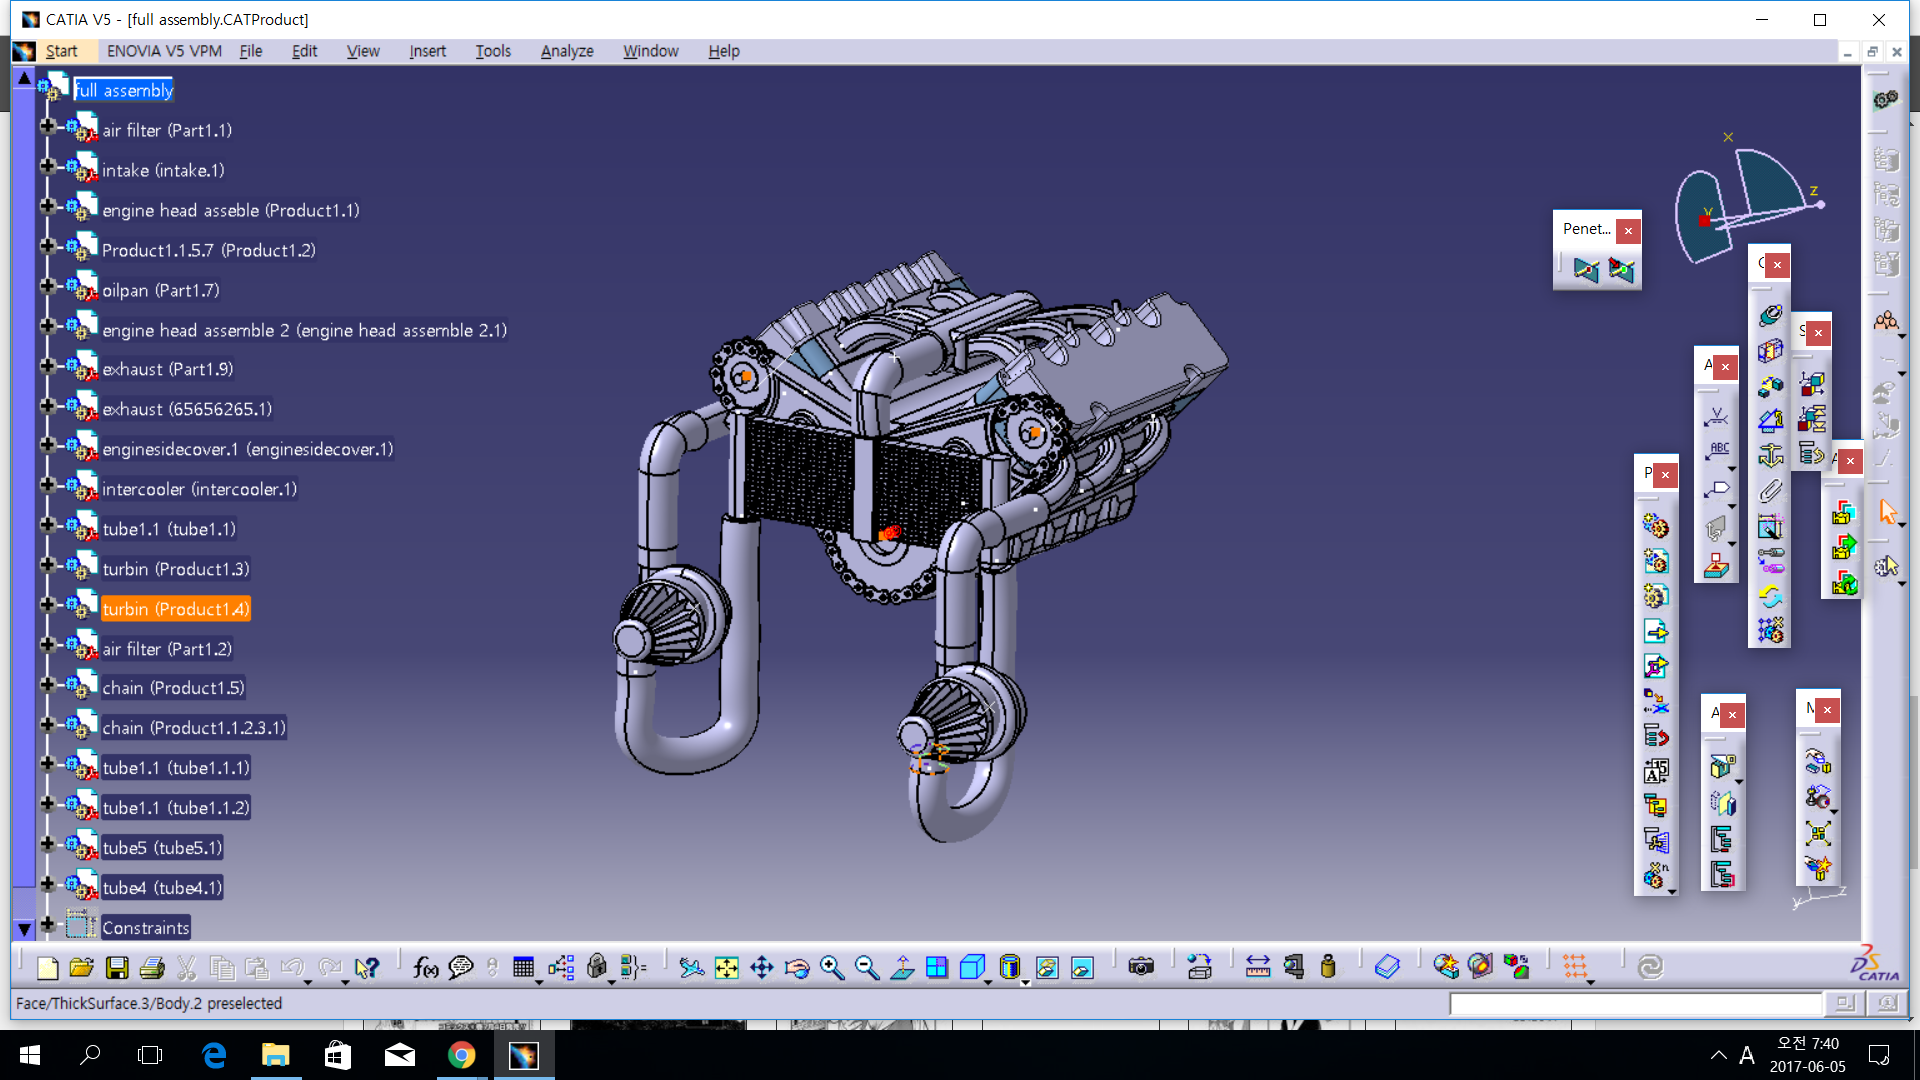Click the power input command field
Image resolution: width=1920 pixels, height=1080 pixels.
pos(1636,1003)
